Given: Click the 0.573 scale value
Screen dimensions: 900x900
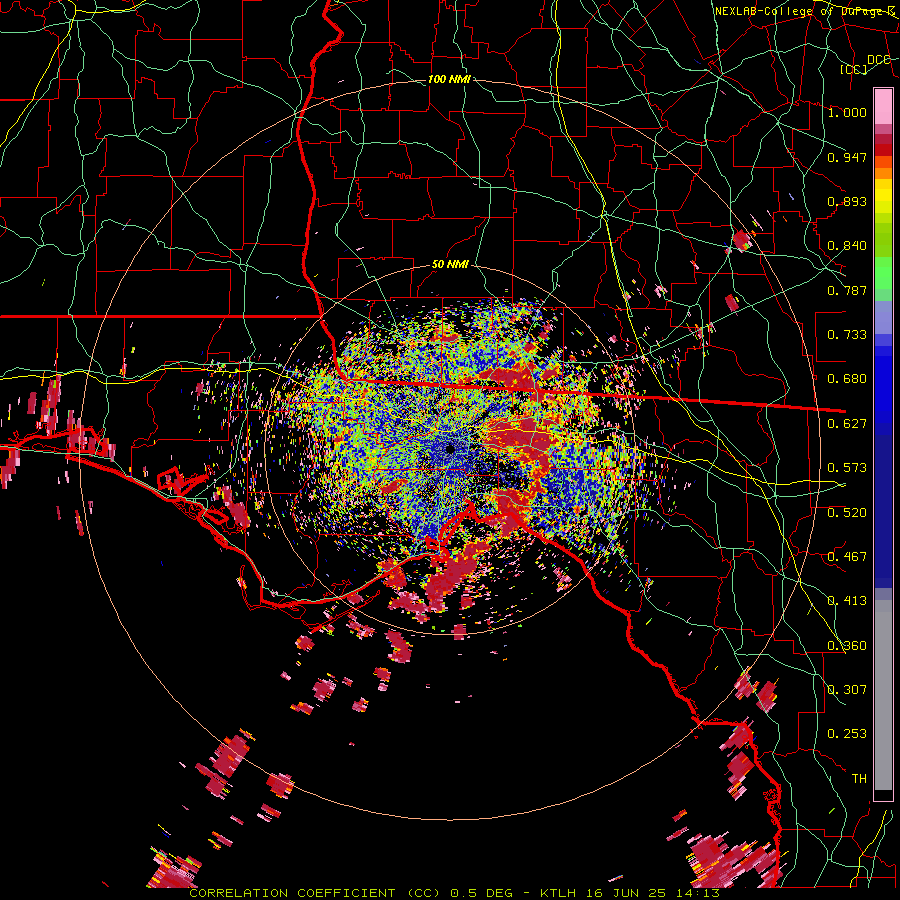Looking at the screenshot, I should pos(847,467).
